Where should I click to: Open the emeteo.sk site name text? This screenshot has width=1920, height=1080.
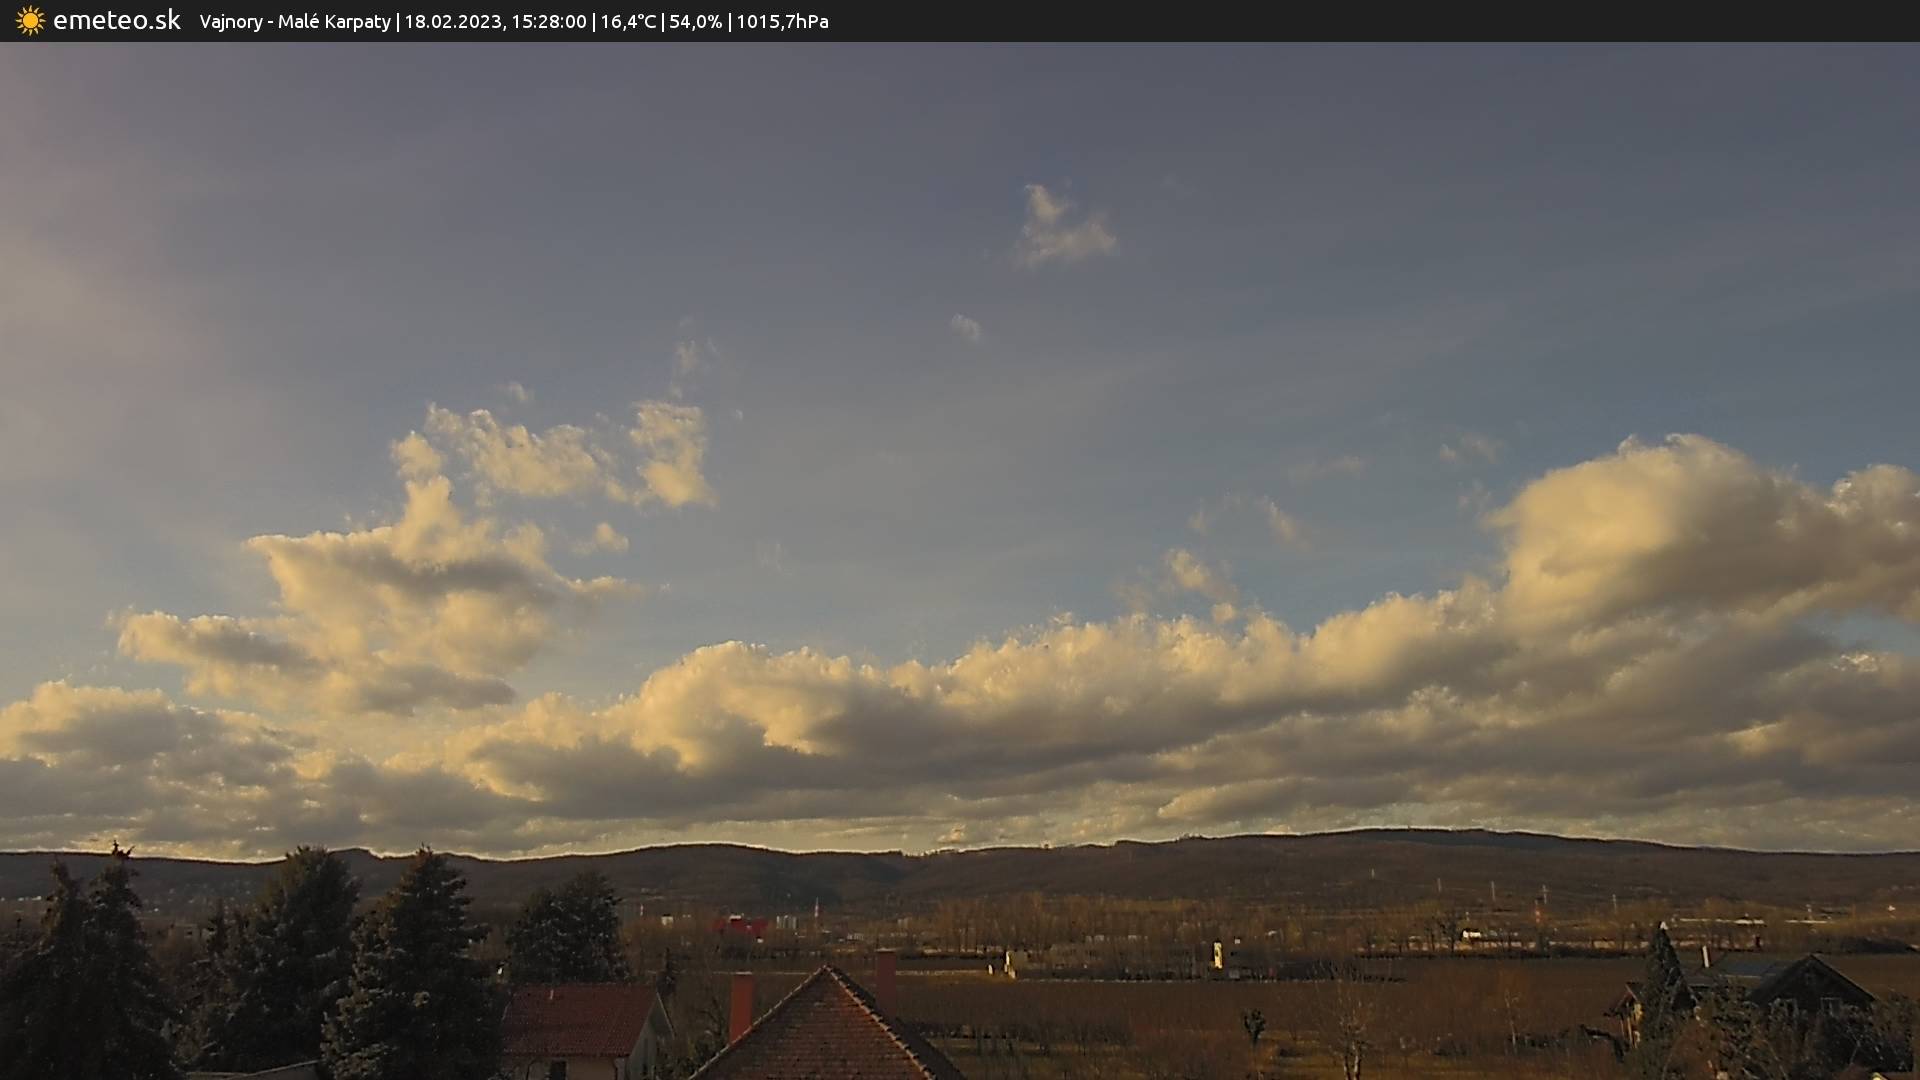(116, 21)
